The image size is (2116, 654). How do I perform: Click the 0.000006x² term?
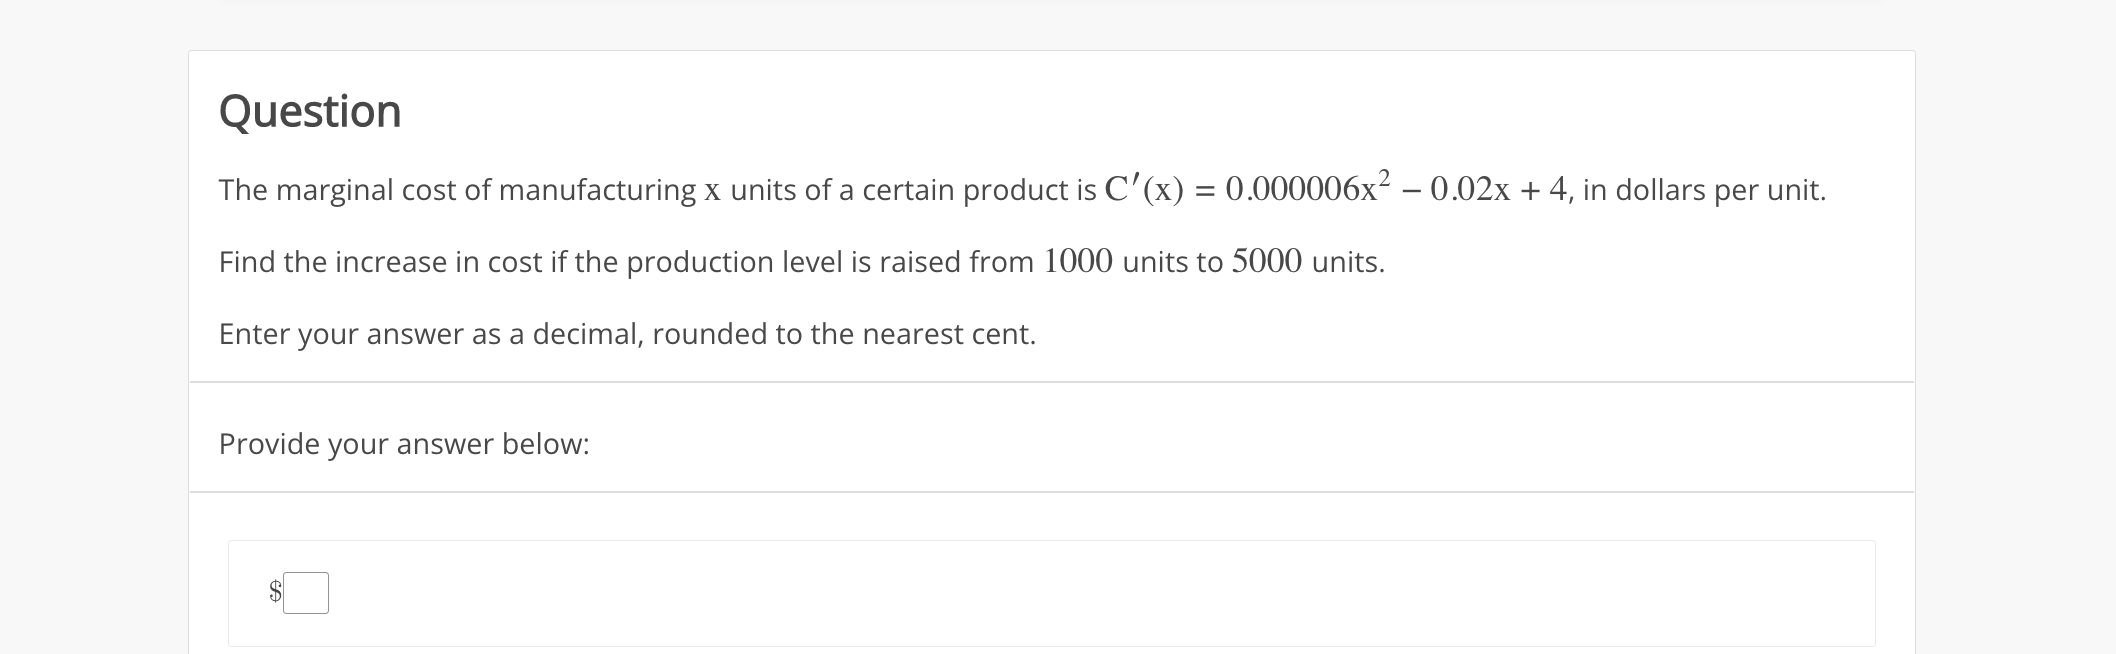1308,187
